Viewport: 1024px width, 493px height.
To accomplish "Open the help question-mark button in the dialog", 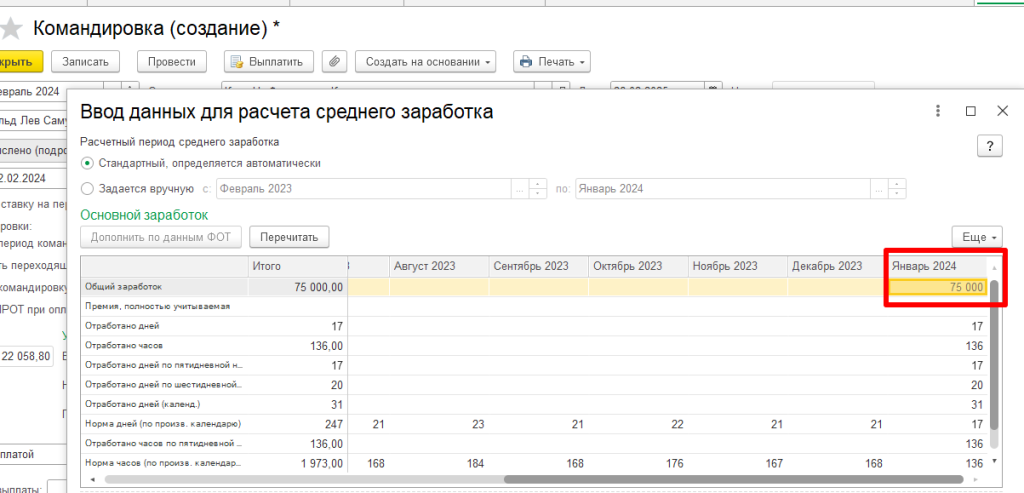I will [x=989, y=147].
